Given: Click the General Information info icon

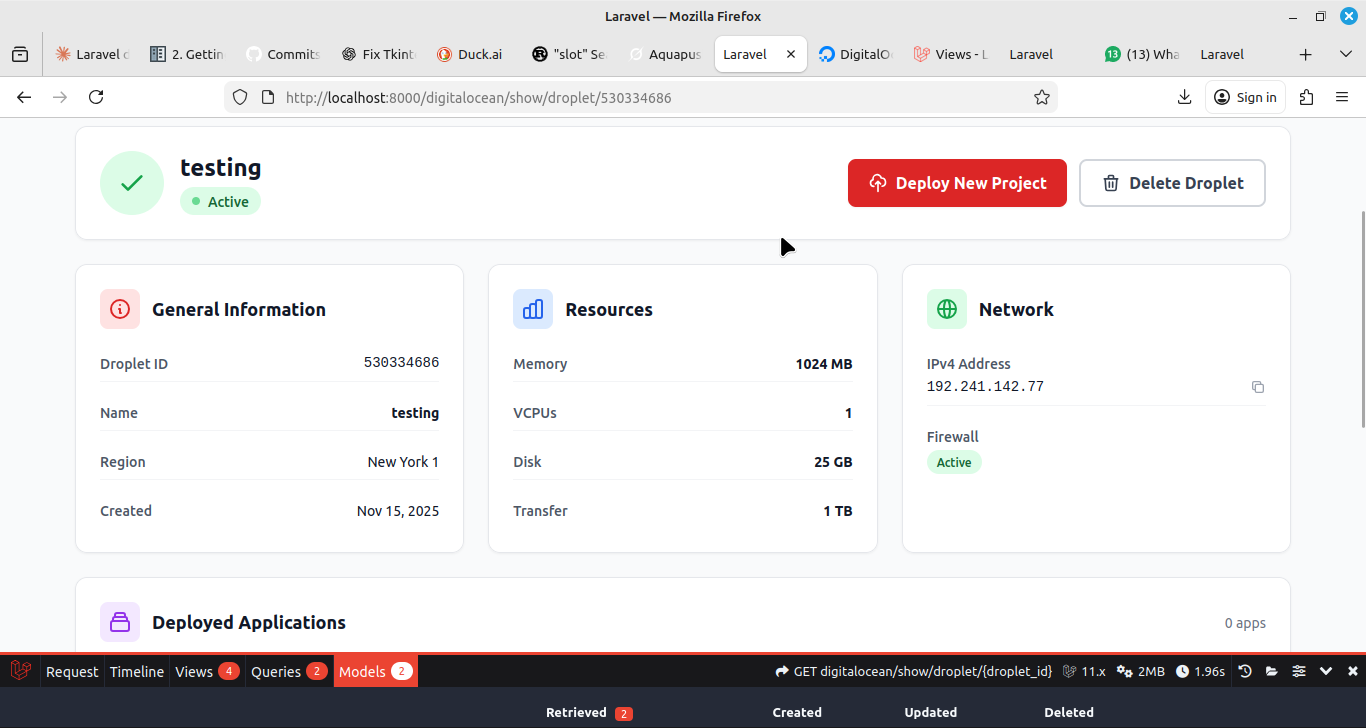Looking at the screenshot, I should (x=119, y=309).
